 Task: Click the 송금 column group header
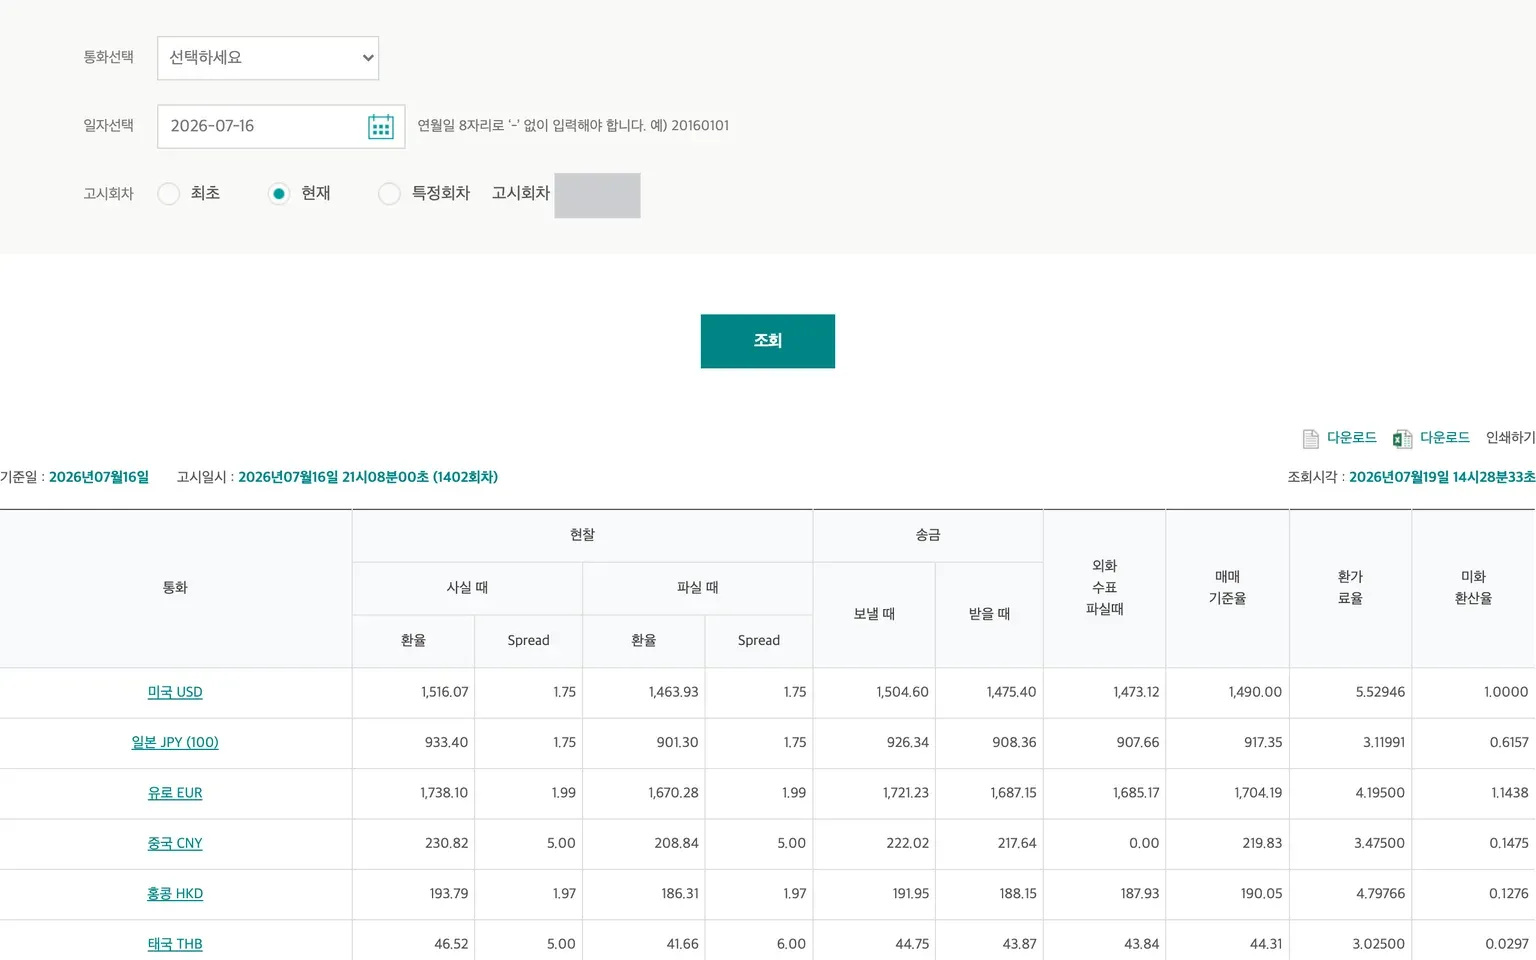(928, 536)
